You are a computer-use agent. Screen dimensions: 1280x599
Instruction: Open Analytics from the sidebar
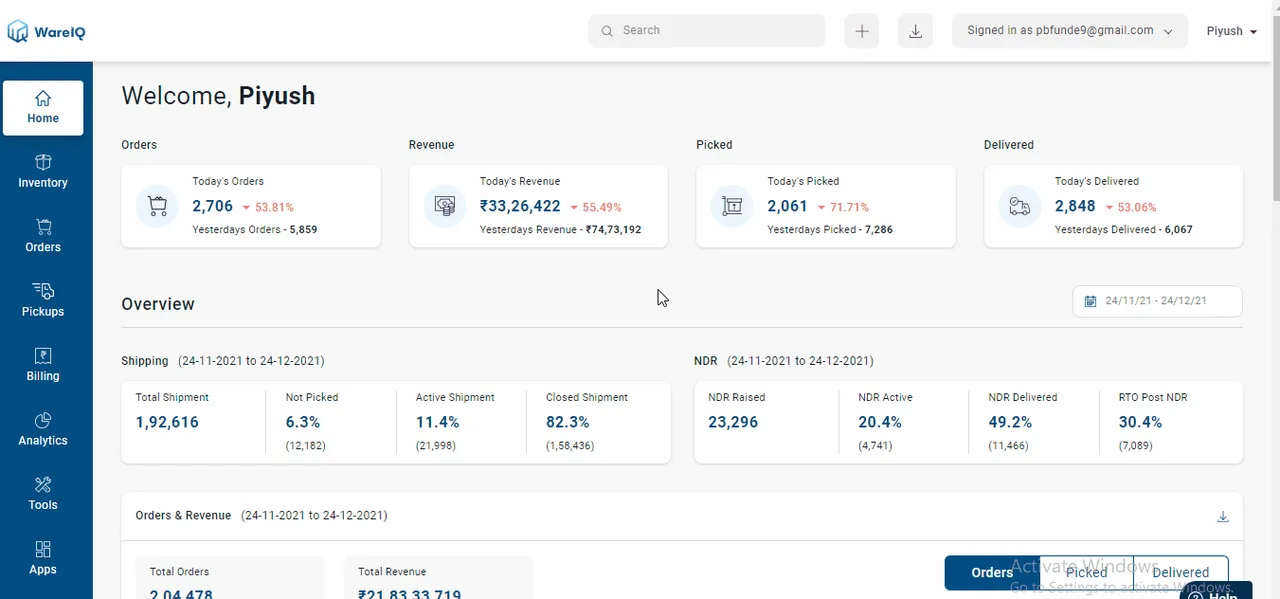pyautogui.click(x=43, y=430)
